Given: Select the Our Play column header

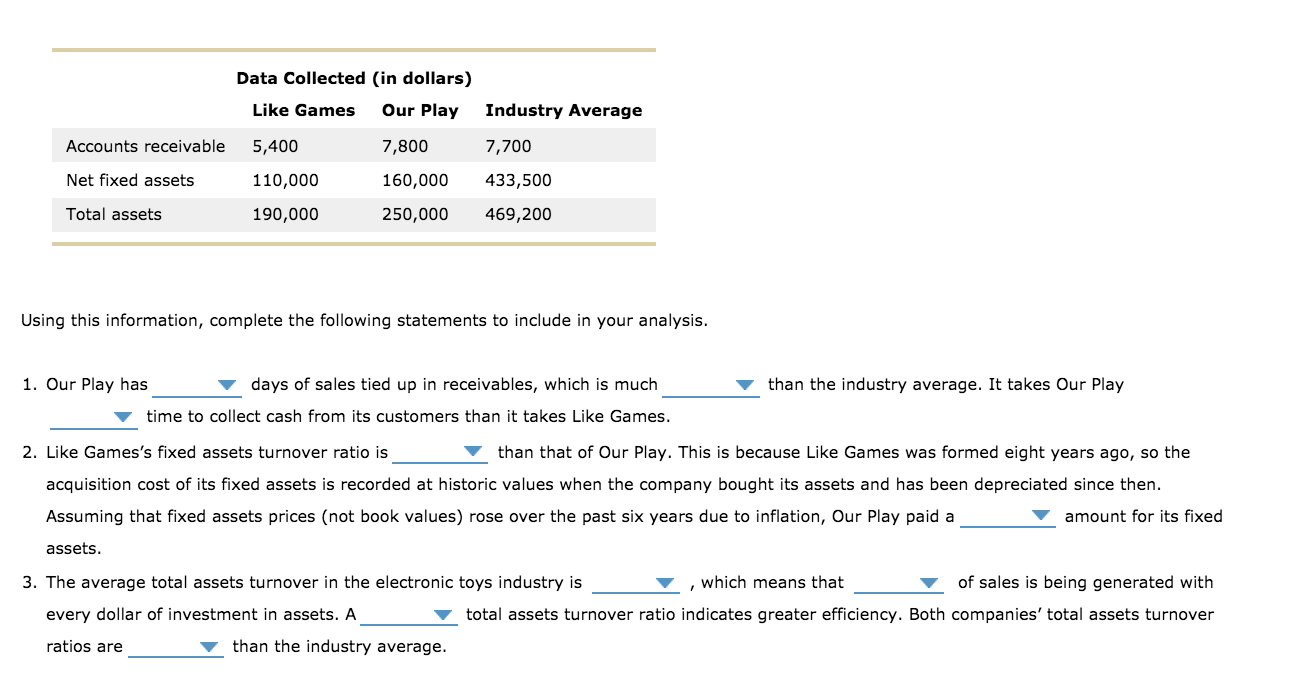Looking at the screenshot, I should click(419, 110).
